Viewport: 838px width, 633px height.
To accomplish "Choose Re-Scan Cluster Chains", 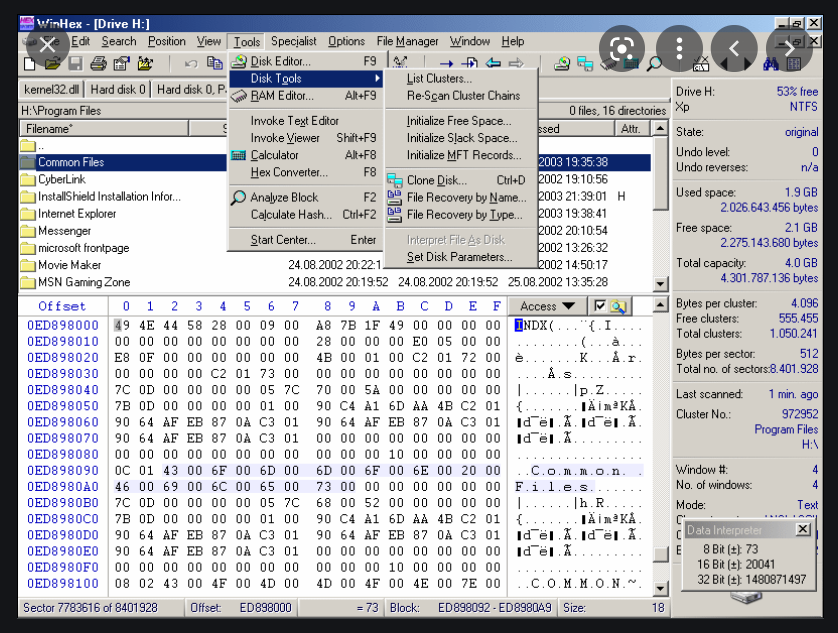I will [461, 96].
